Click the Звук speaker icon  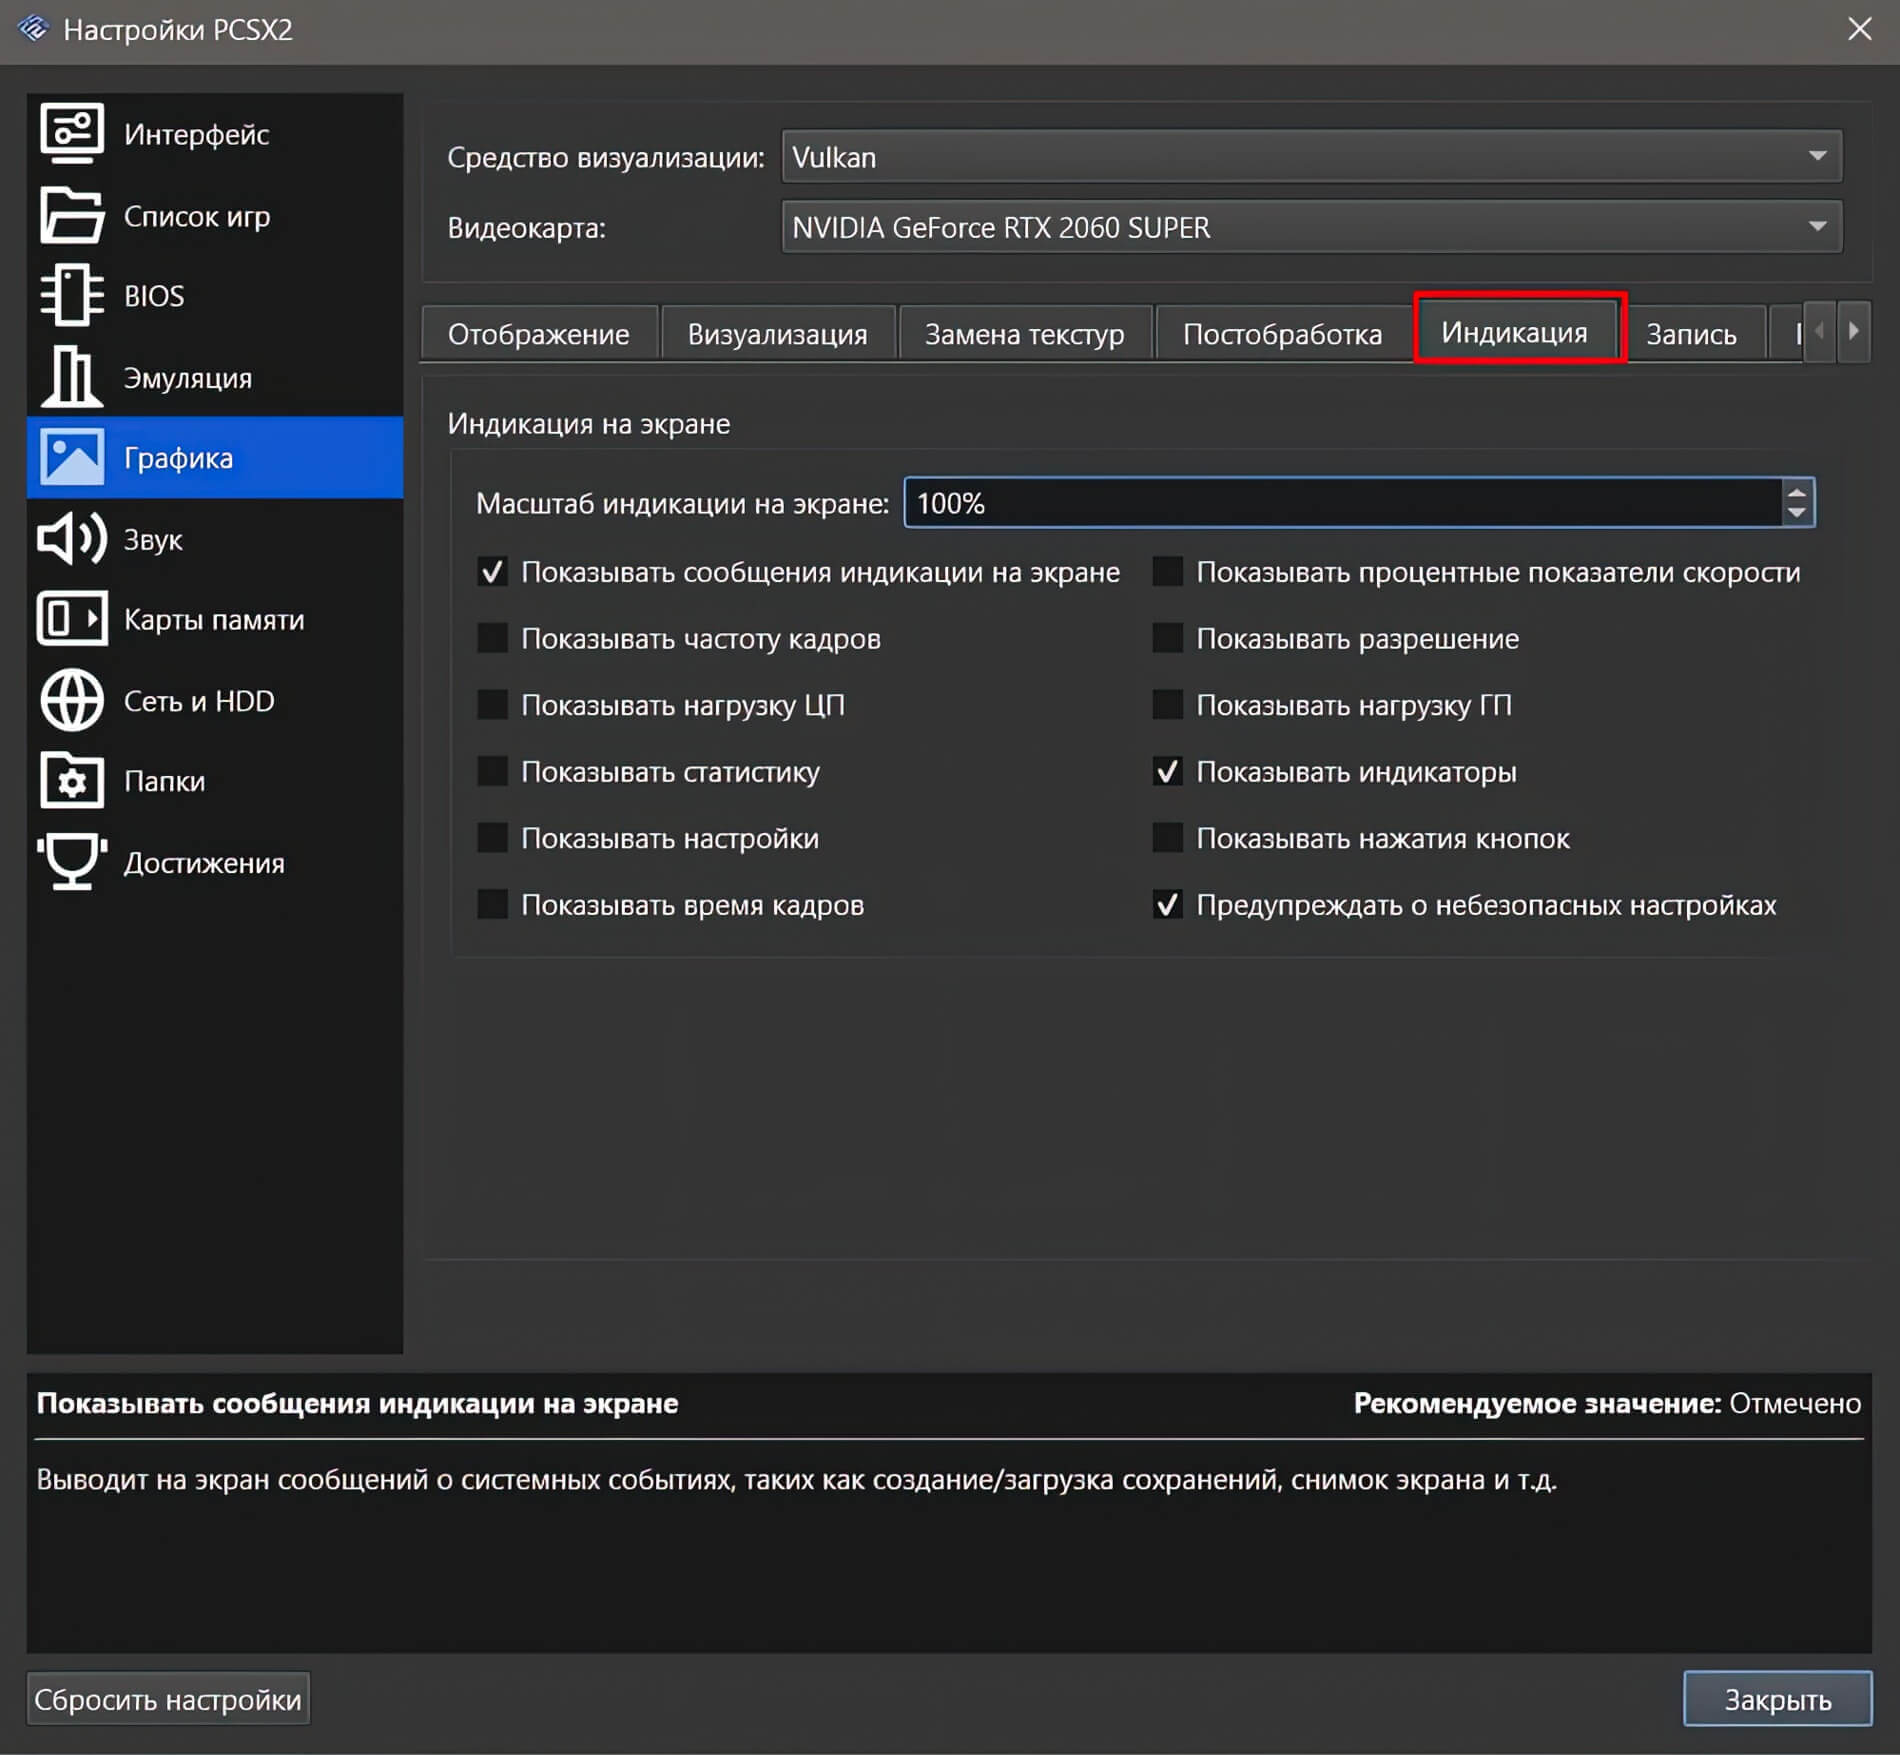pos(71,539)
